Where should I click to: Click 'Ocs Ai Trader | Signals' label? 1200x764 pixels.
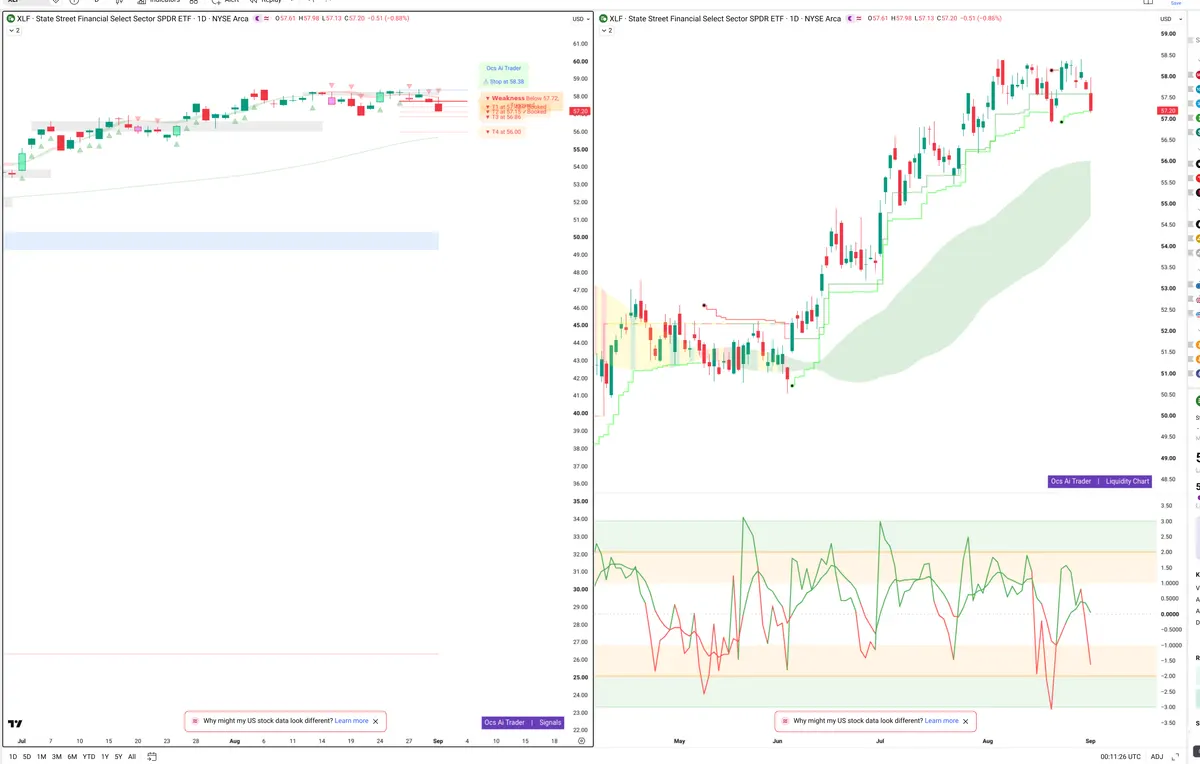click(x=523, y=722)
